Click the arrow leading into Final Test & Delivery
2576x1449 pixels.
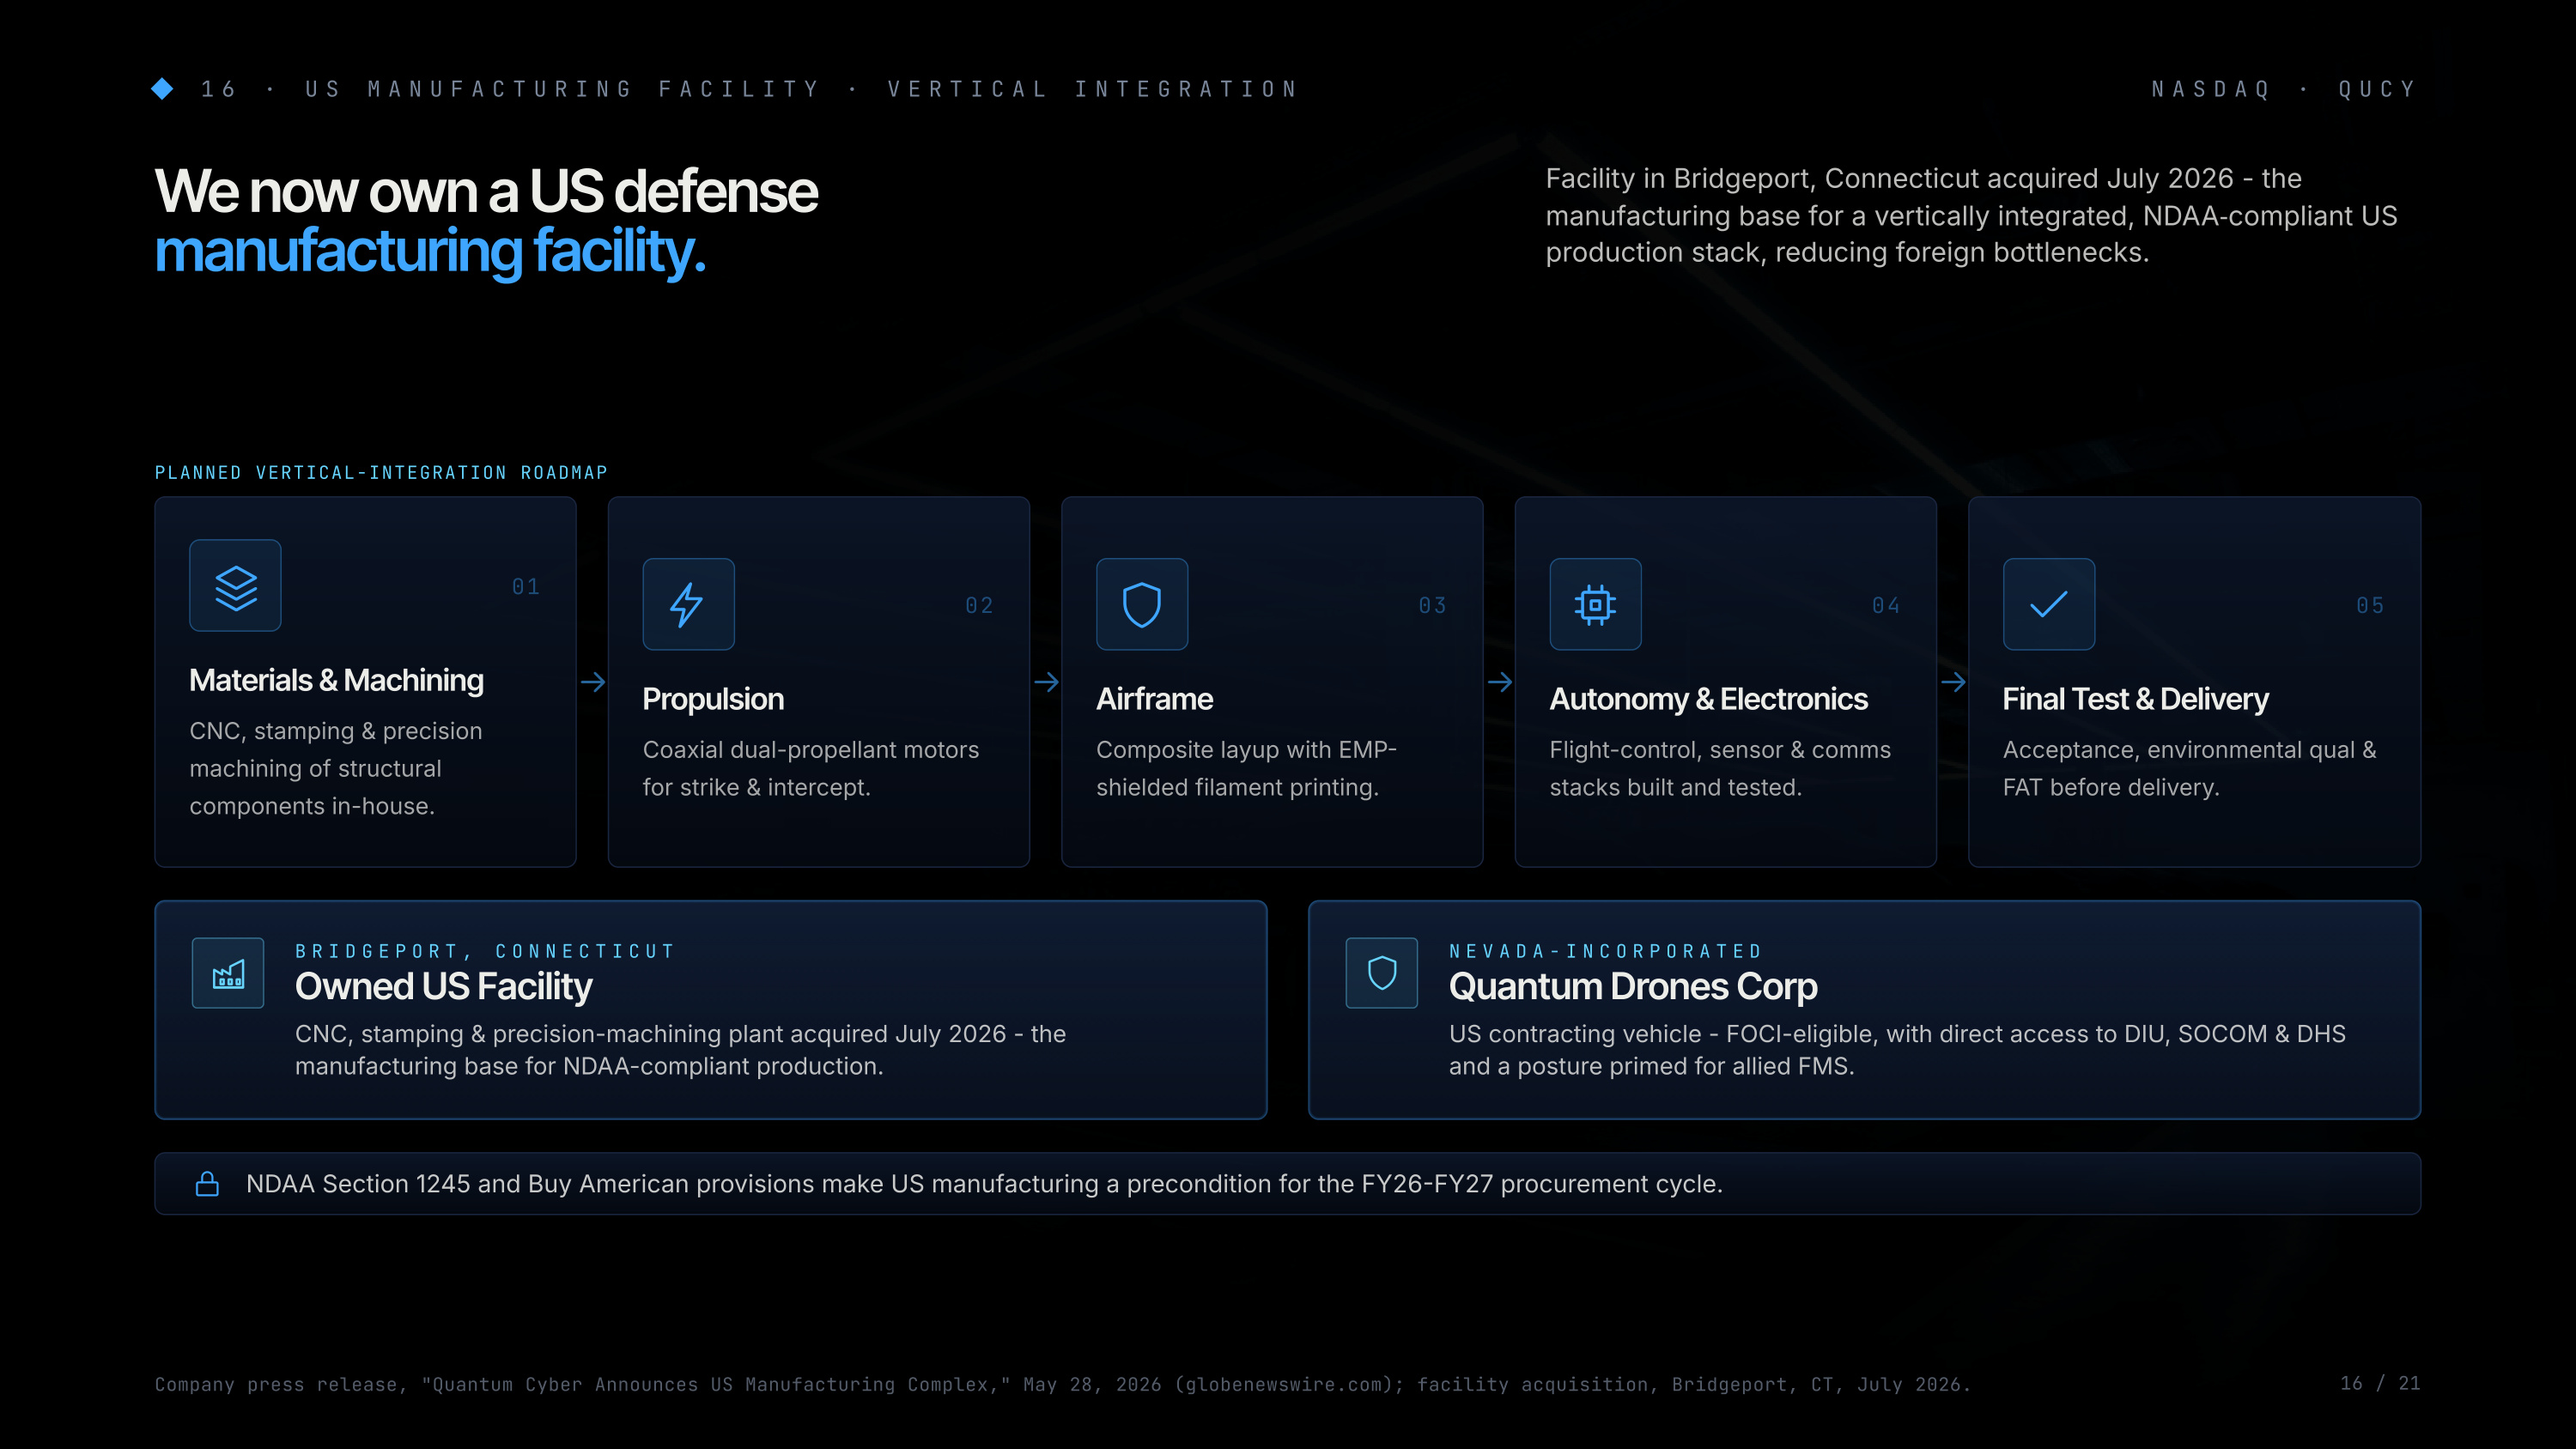point(1953,682)
